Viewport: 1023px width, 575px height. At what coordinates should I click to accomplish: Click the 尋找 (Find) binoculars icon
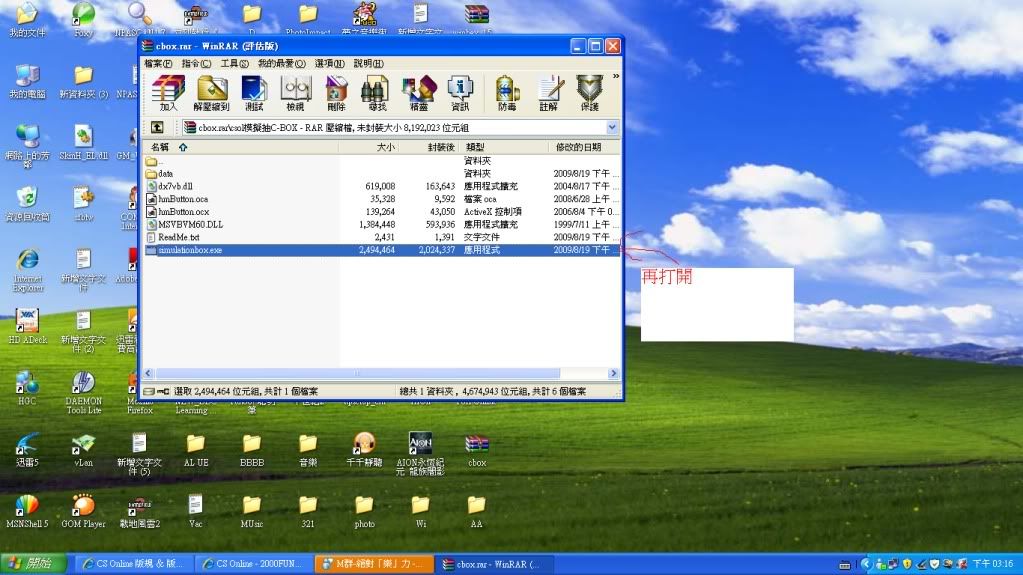(x=376, y=92)
